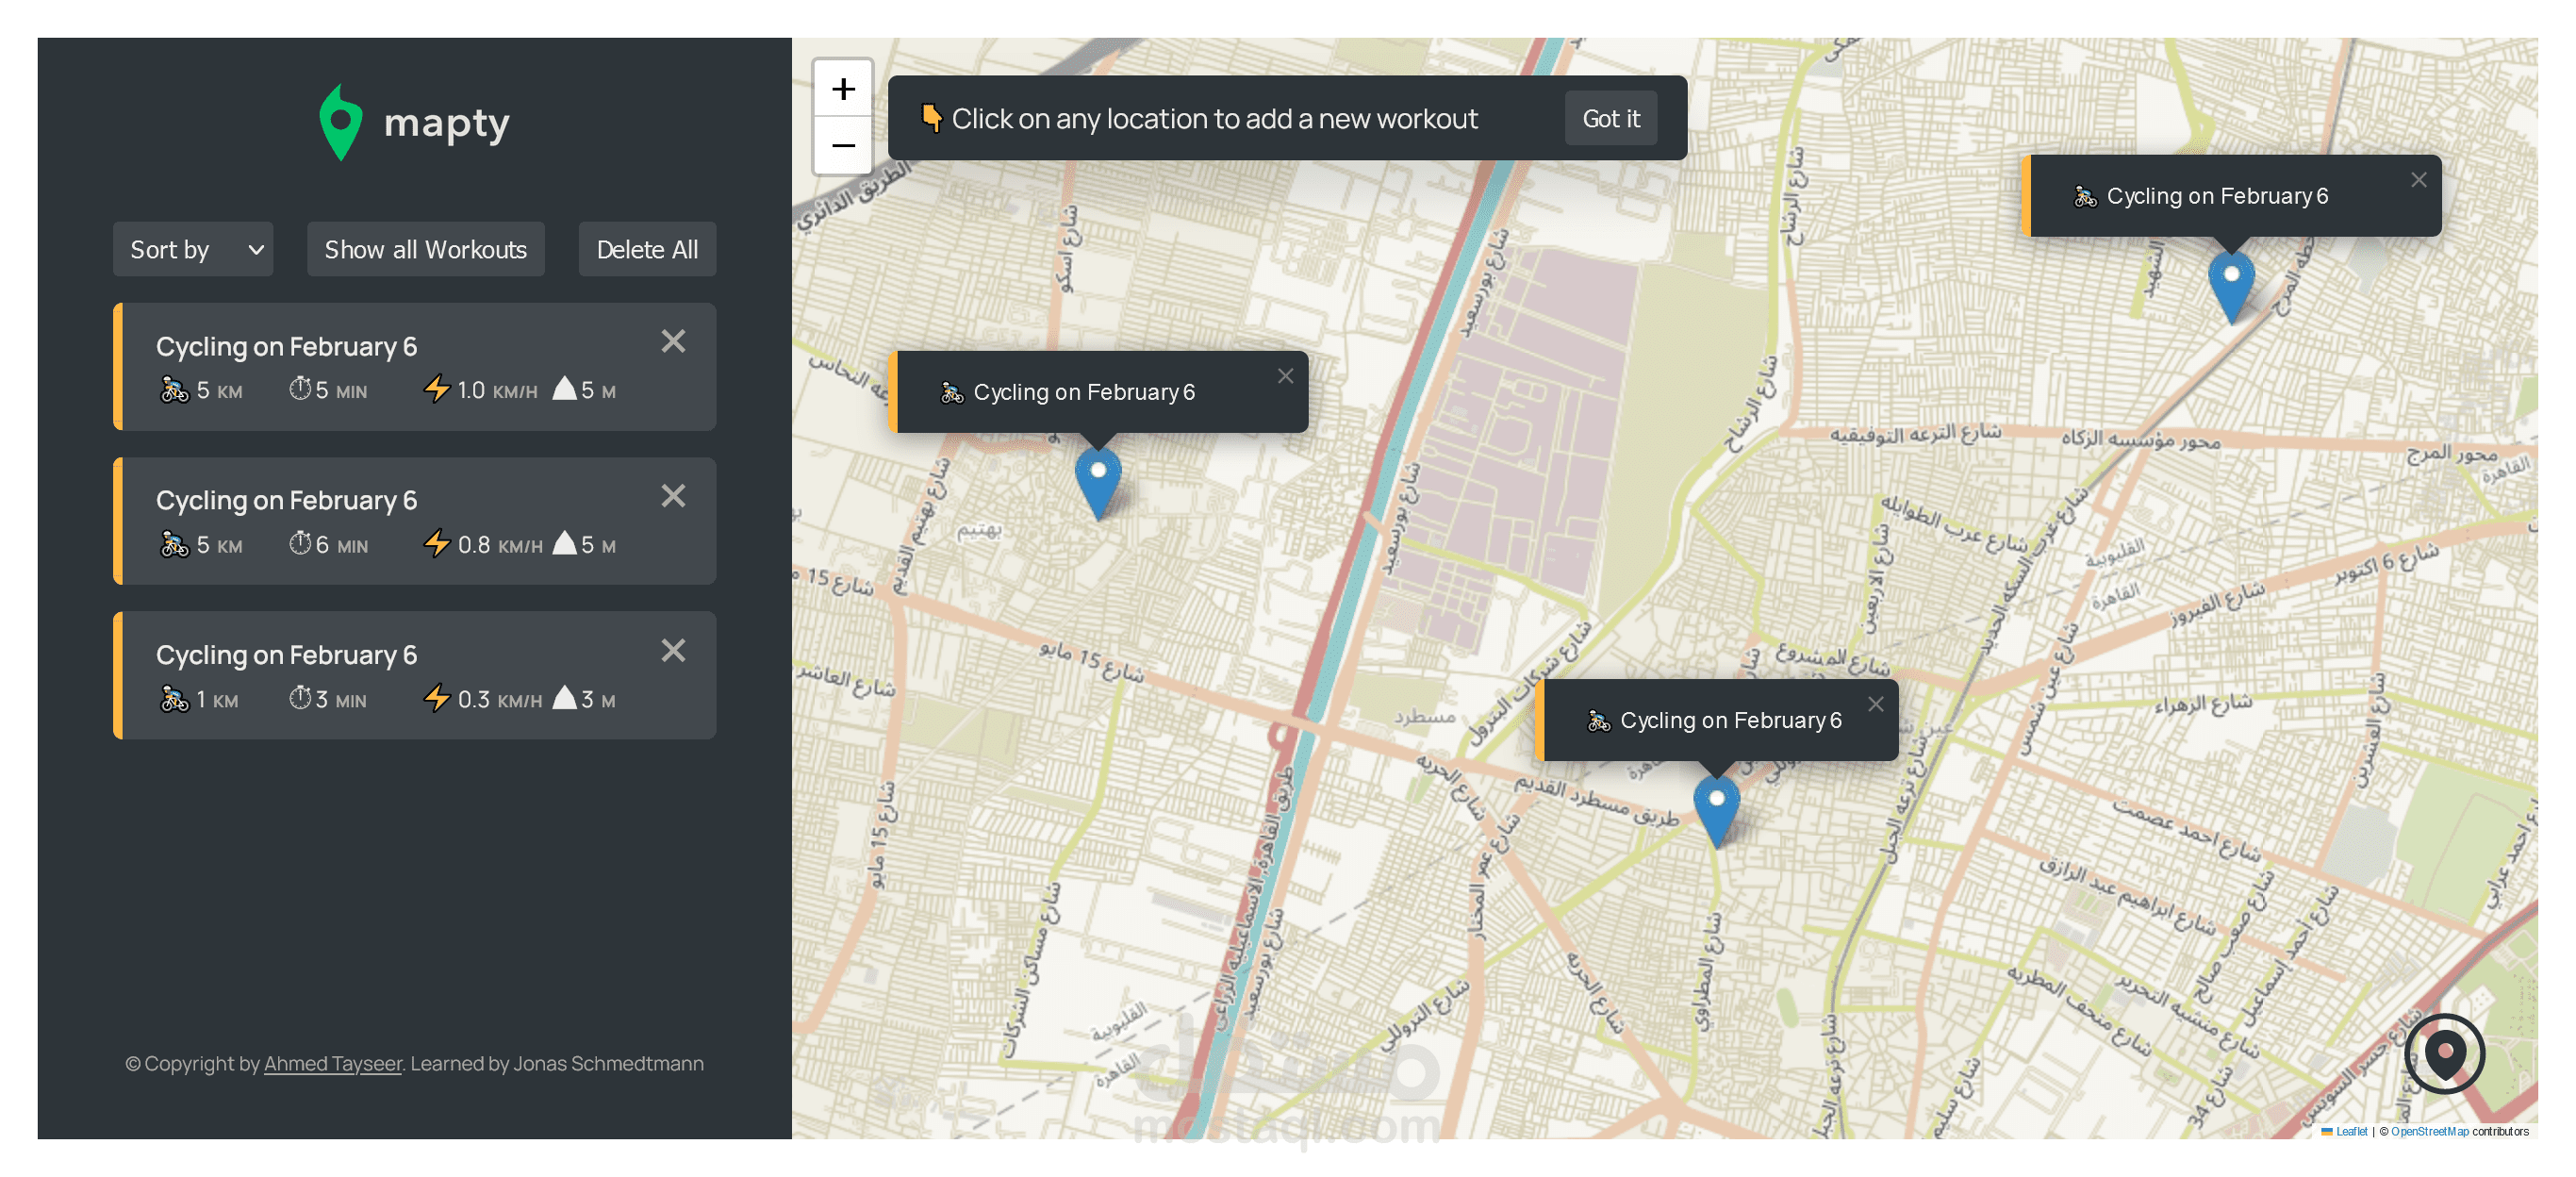Open the Leaflet attribution link
The image size is (2576, 1177).
pyautogui.click(x=2350, y=1131)
